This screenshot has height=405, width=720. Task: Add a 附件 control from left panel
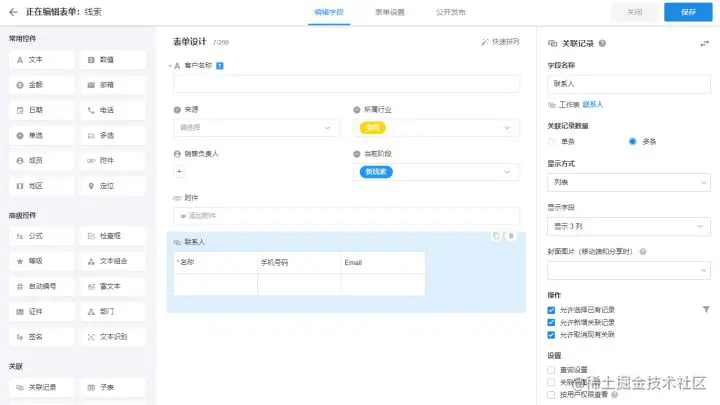(x=112, y=161)
